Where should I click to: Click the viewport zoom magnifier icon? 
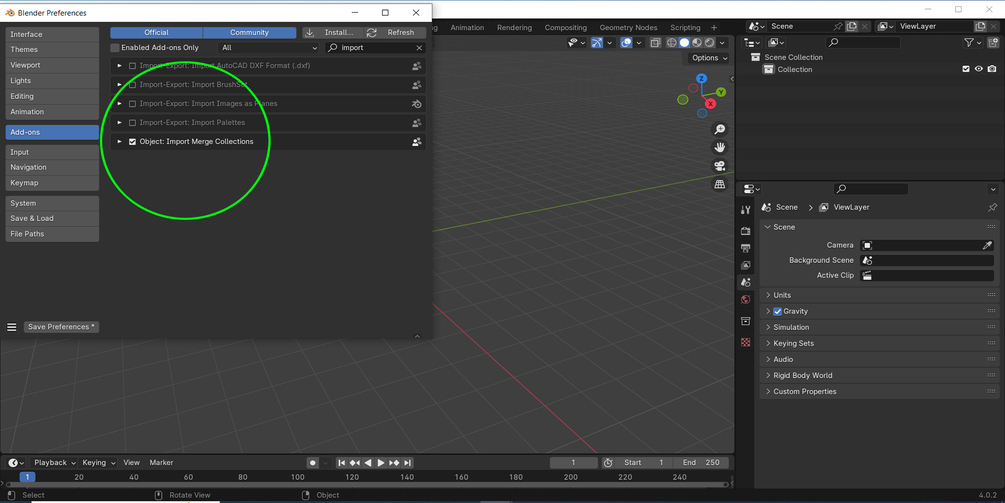(x=720, y=129)
